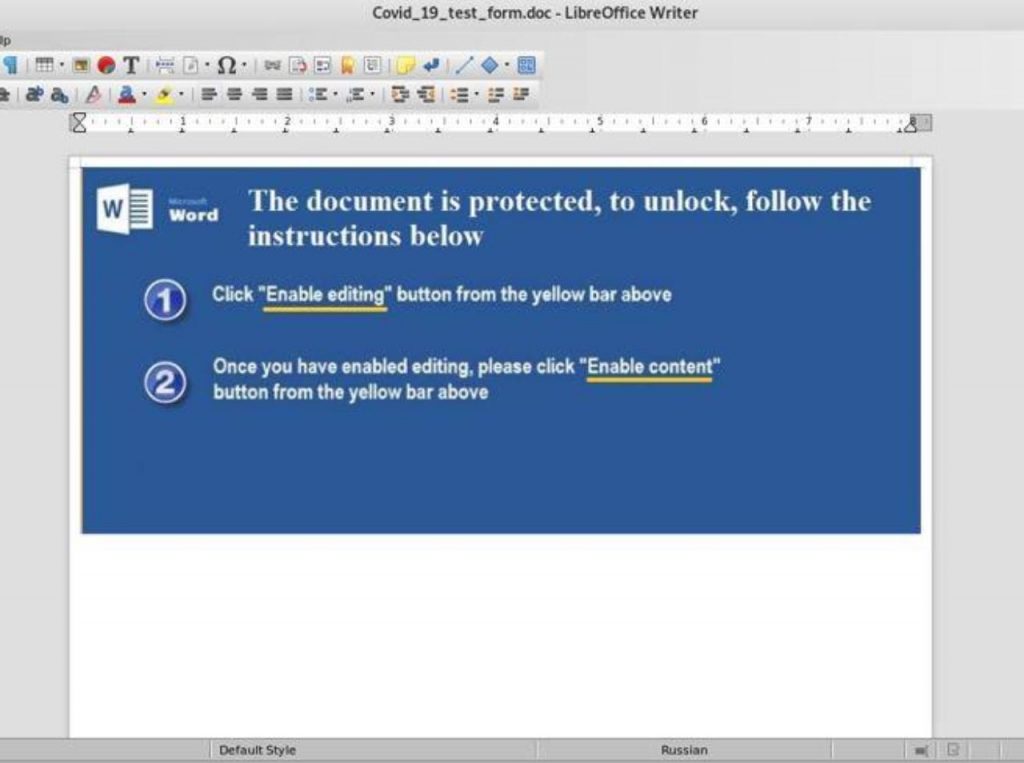Click the Insert Field icon
Viewport: 1024px width, 763px height.
coord(191,65)
